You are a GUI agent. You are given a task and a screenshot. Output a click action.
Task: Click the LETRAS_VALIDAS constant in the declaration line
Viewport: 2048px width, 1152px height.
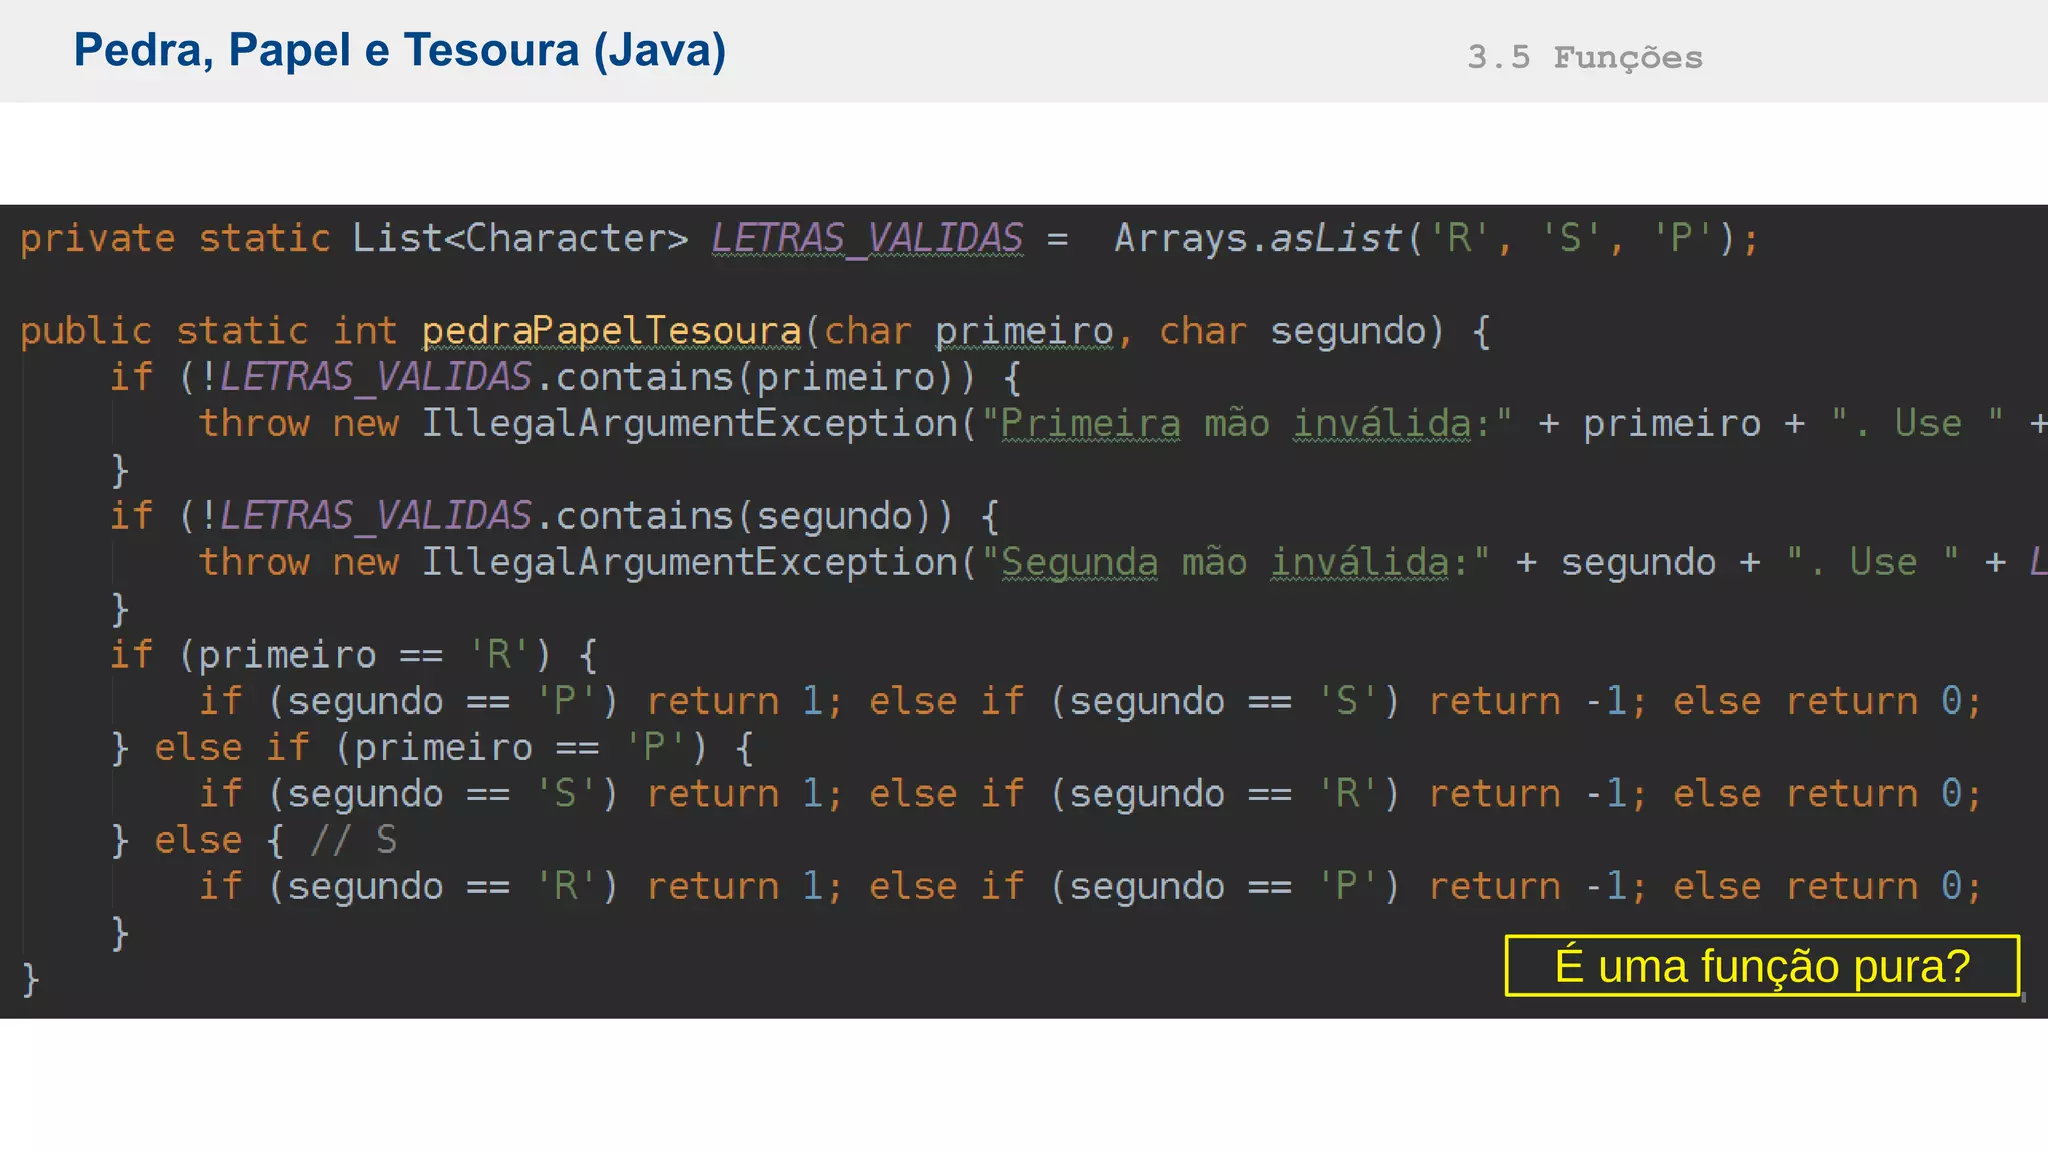point(867,238)
